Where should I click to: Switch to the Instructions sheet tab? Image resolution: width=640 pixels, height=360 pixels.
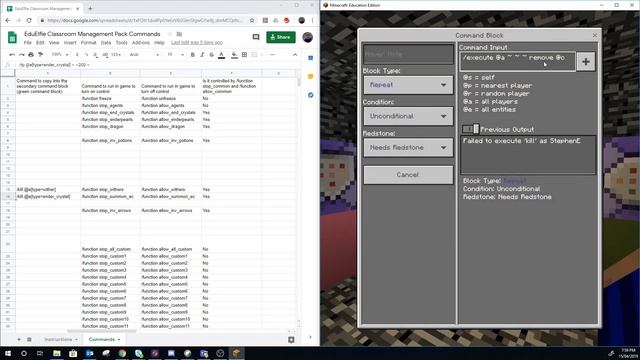tap(58, 340)
